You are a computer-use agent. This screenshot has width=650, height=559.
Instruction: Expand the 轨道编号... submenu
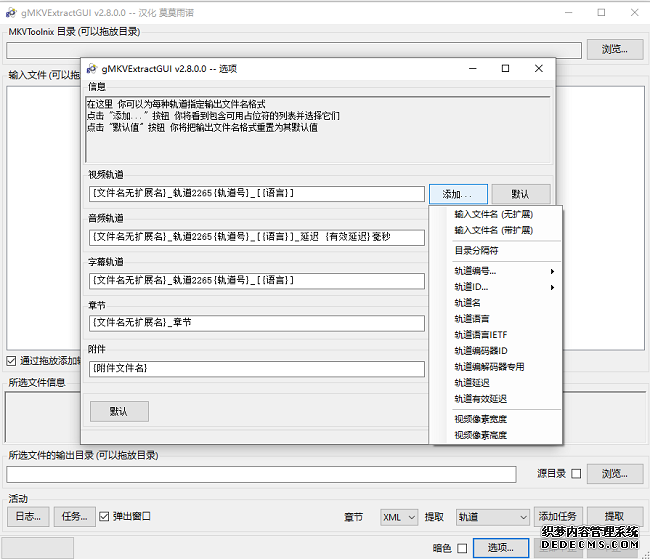tap(503, 271)
